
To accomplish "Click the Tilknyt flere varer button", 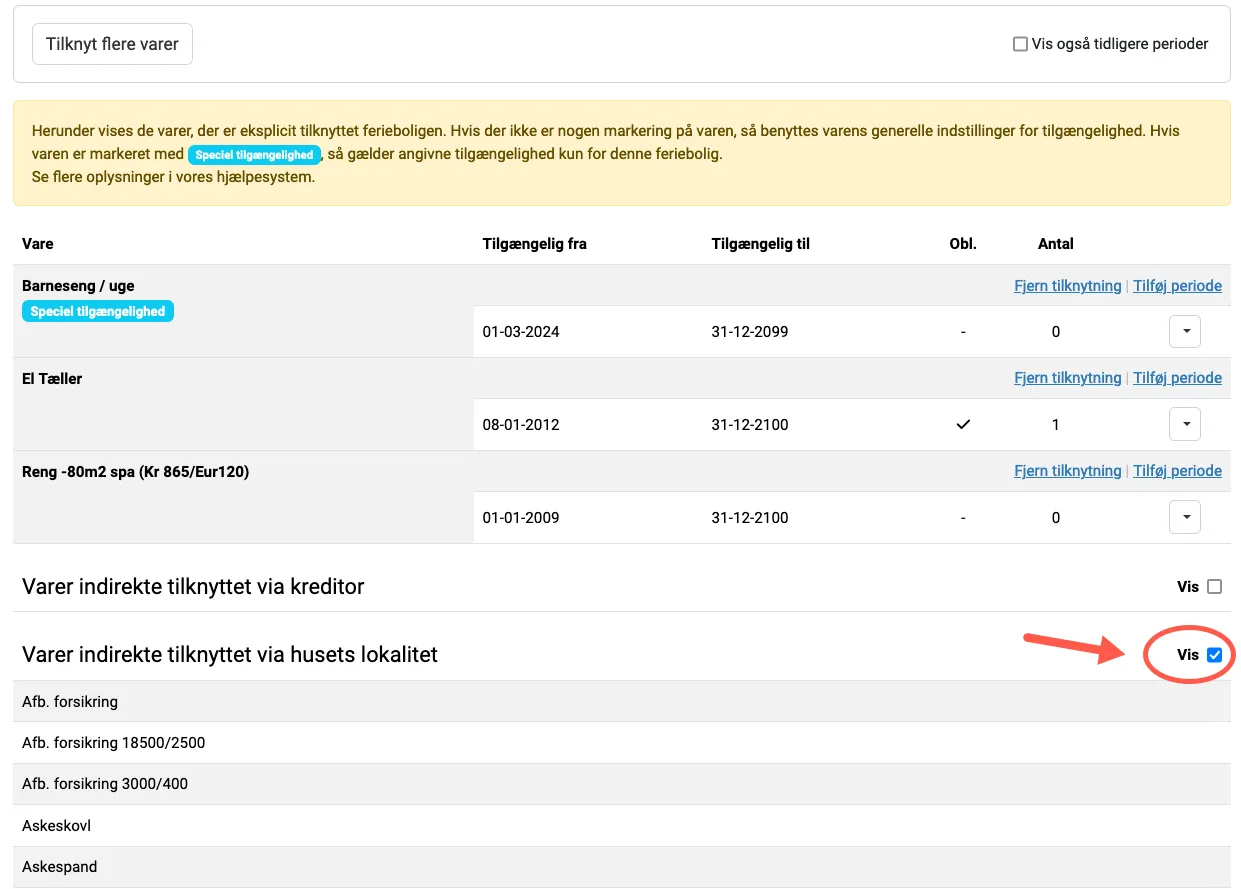I will tap(112, 45).
